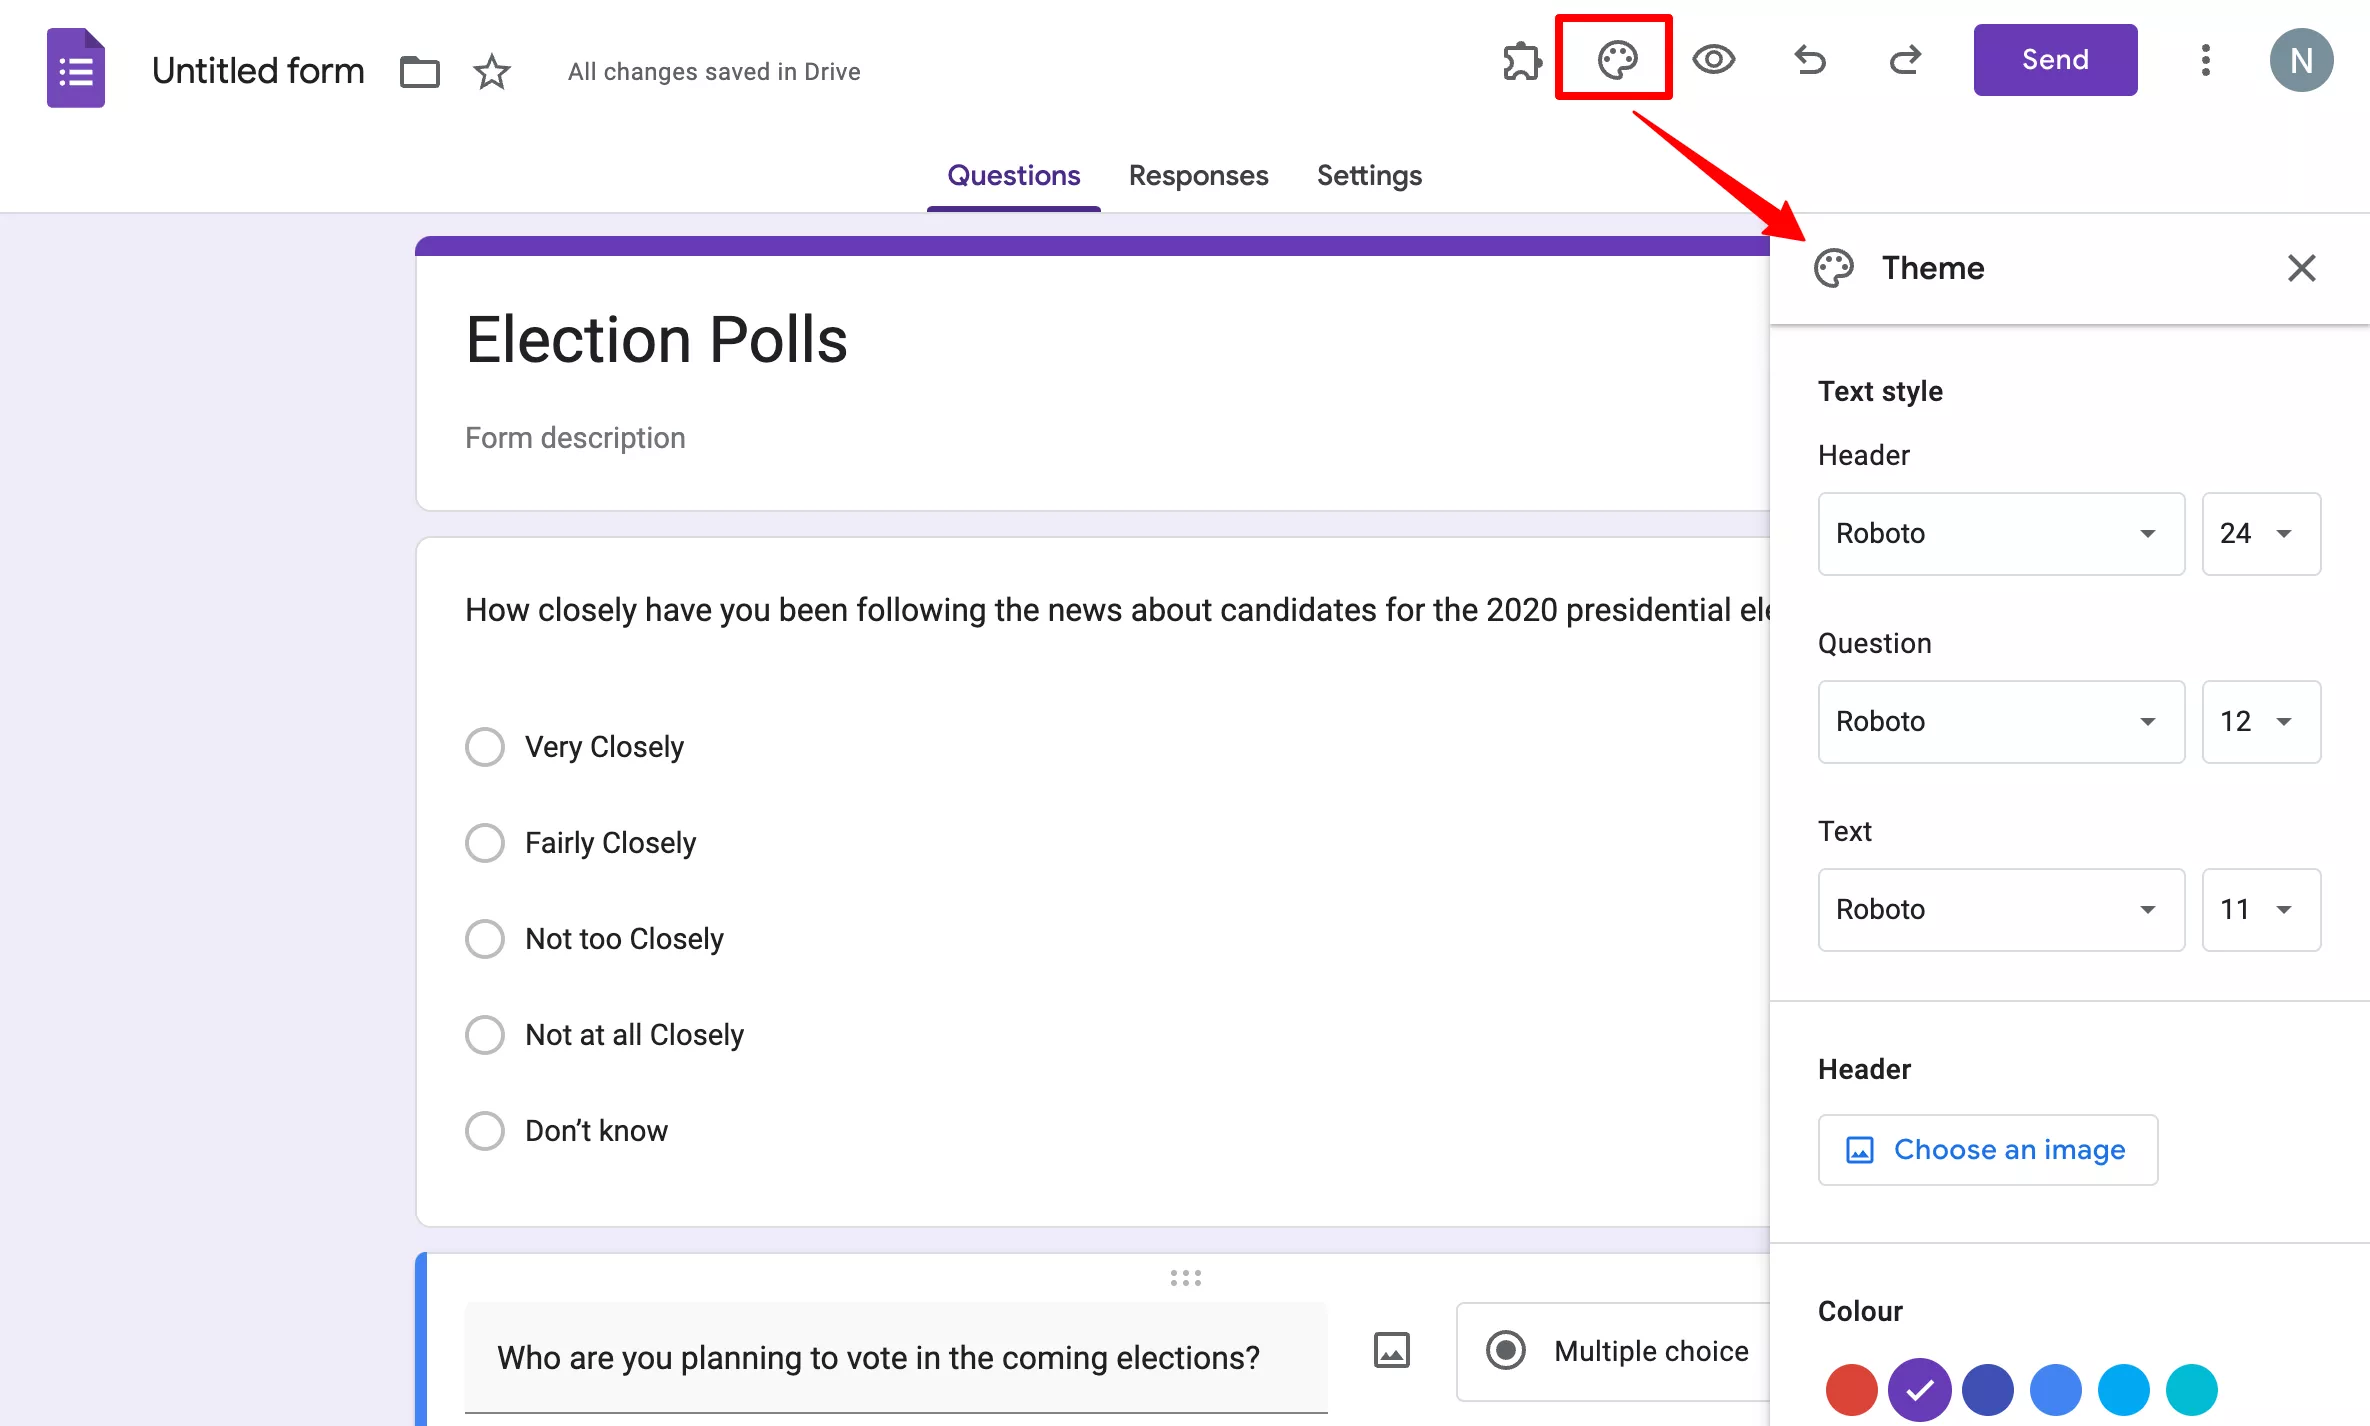Open the form preview eye icon

1713,59
